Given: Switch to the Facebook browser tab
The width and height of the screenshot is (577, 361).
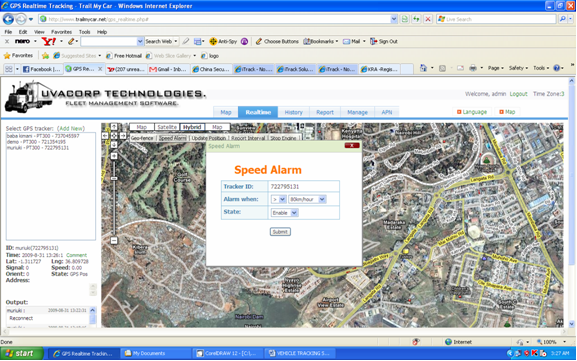Looking at the screenshot, I should click(42, 69).
